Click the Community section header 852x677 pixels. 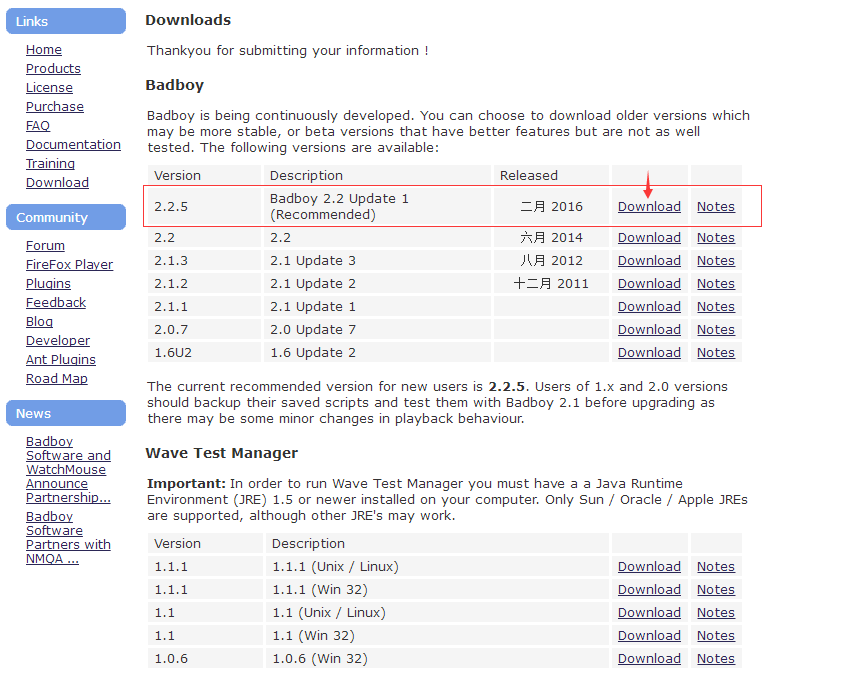coord(66,217)
